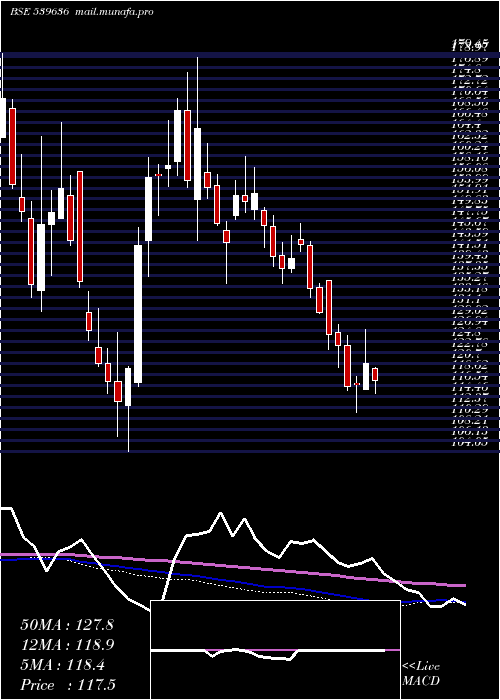Click the '5MA : 118.4' reading
This screenshot has height=700, width=500.
pos(62,665)
